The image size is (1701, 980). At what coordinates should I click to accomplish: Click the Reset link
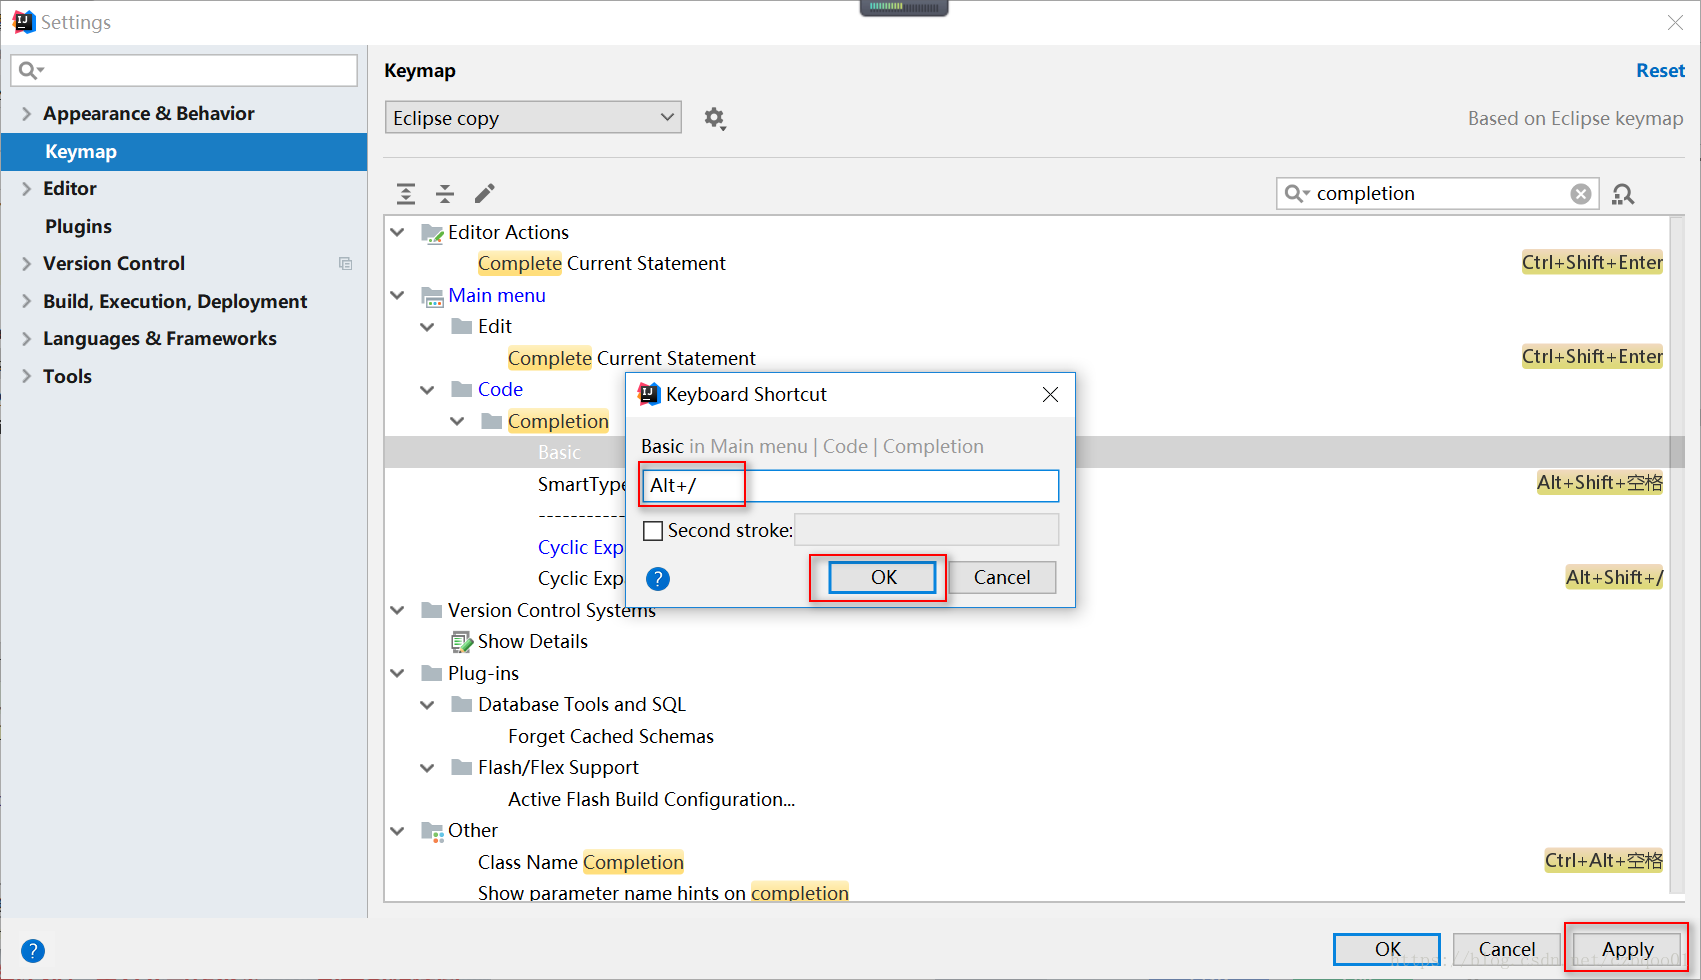(x=1660, y=71)
